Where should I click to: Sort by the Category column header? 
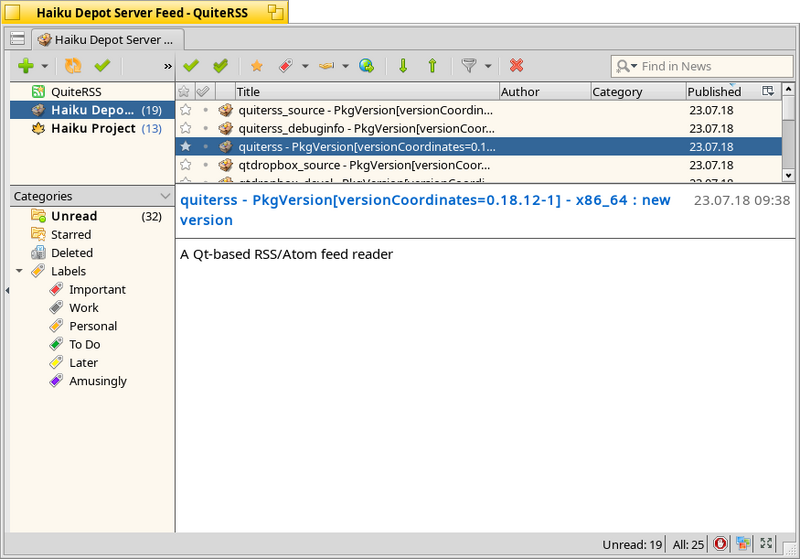638,92
